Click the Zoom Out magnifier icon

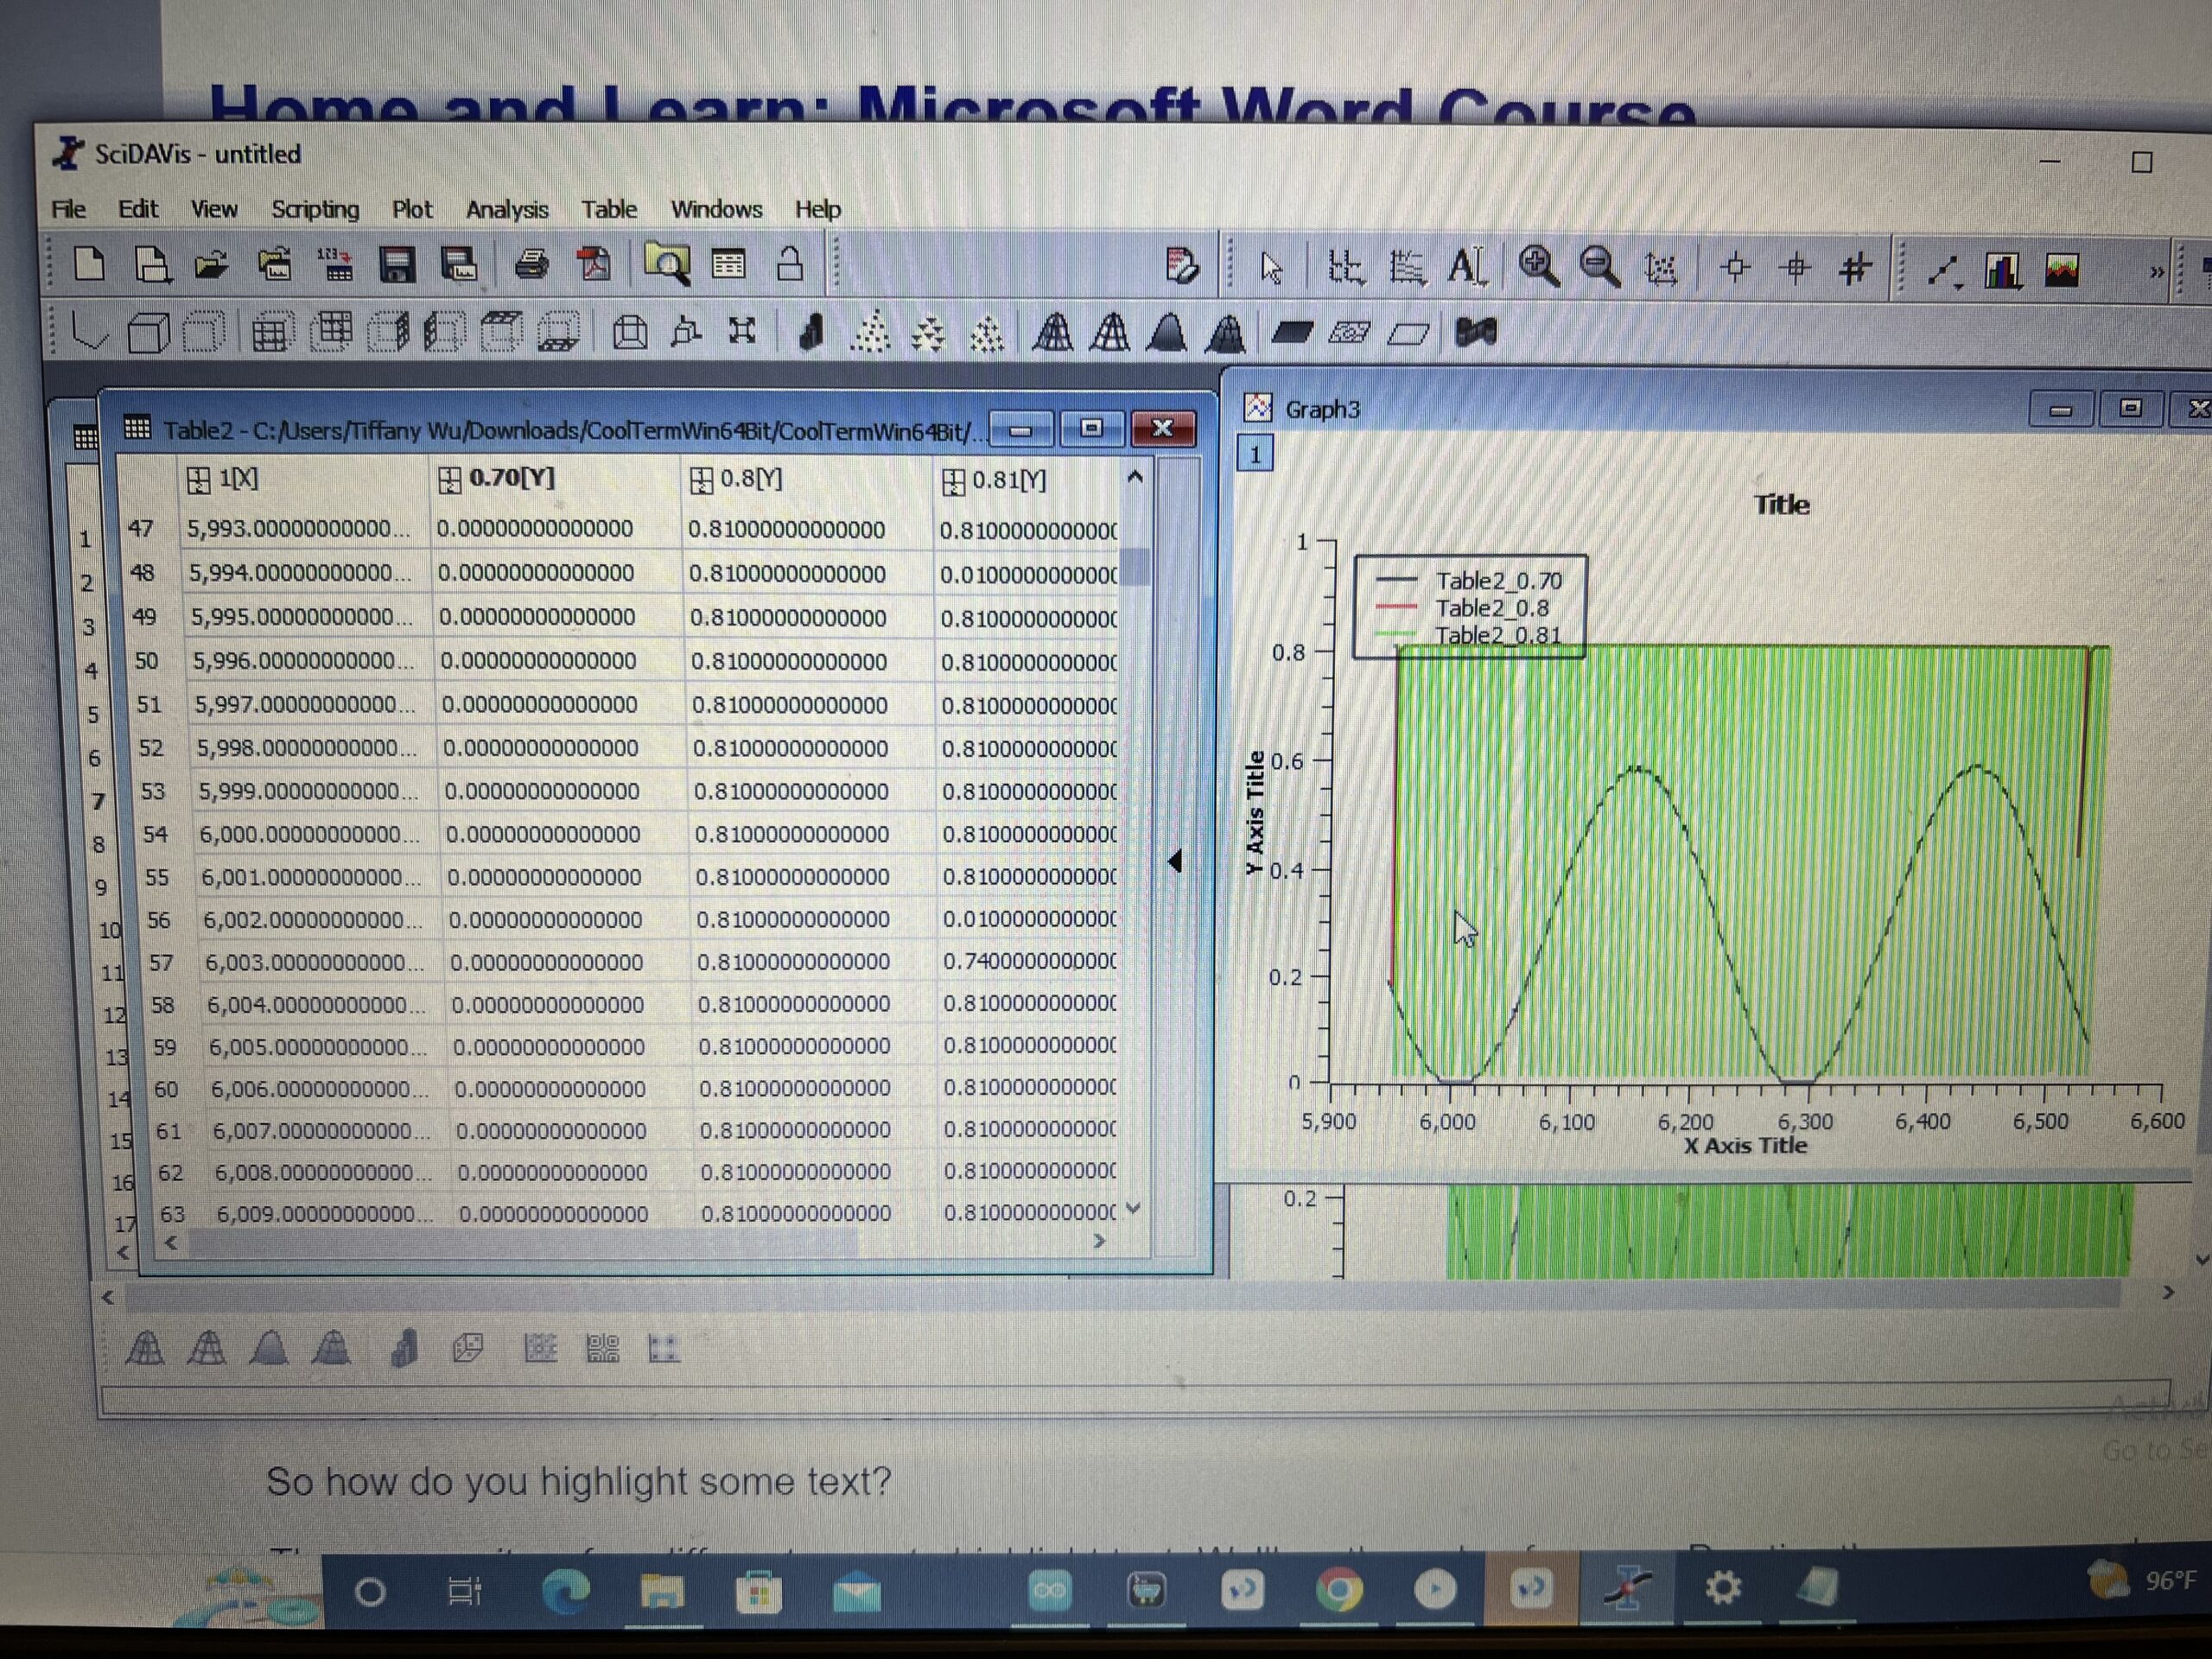point(1600,267)
